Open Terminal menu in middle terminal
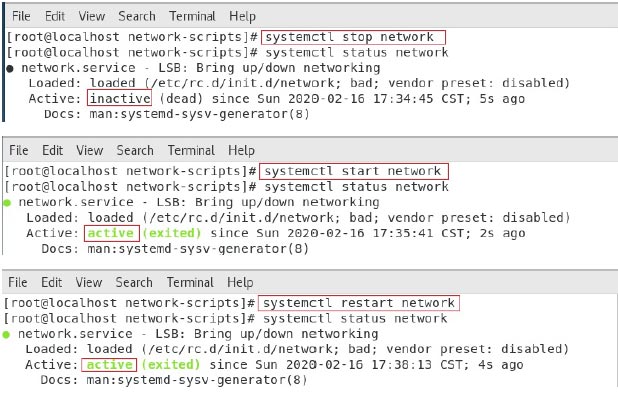The width and height of the screenshot is (618, 393). click(x=191, y=150)
